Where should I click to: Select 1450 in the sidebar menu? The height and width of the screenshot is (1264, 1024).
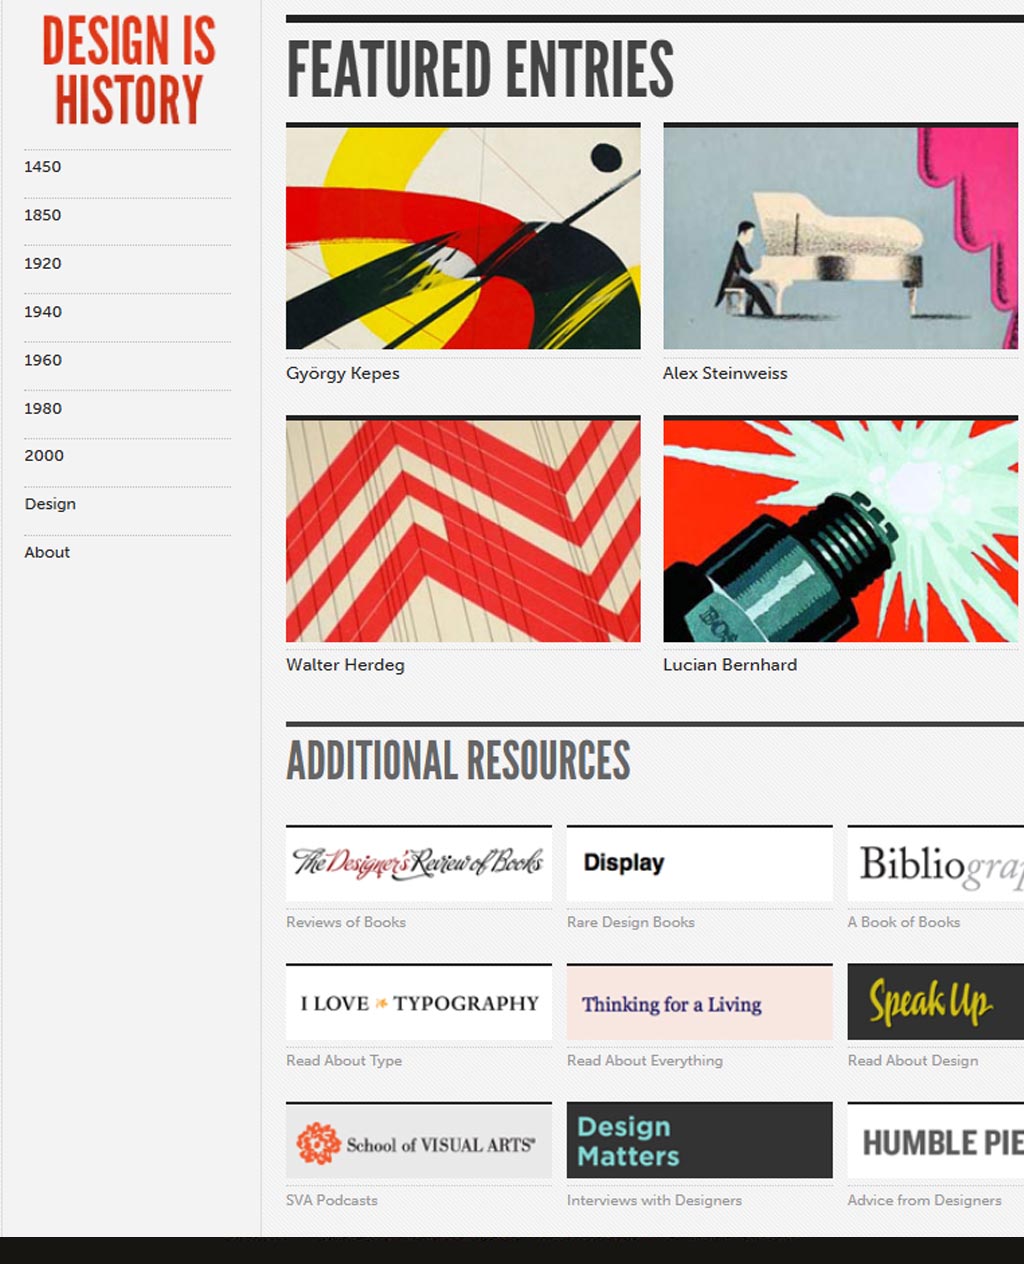coord(43,167)
